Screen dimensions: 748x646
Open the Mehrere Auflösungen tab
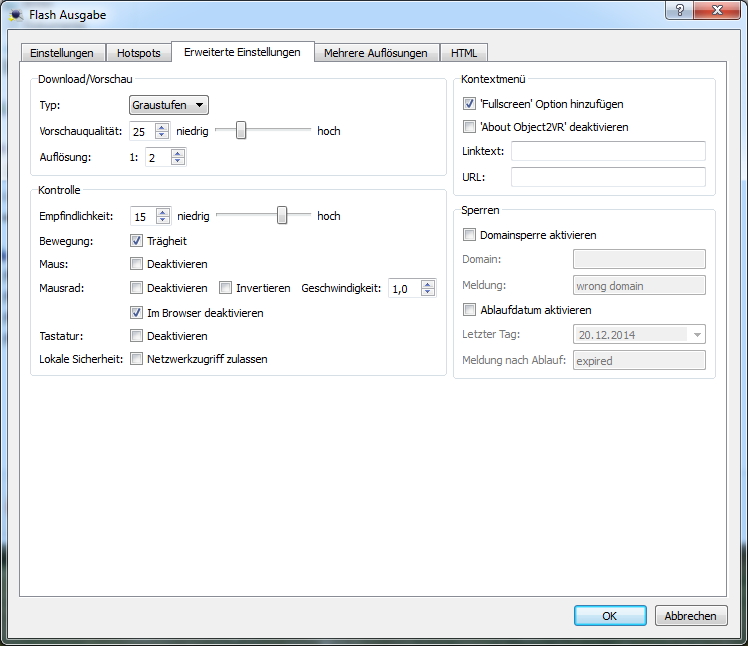click(375, 53)
